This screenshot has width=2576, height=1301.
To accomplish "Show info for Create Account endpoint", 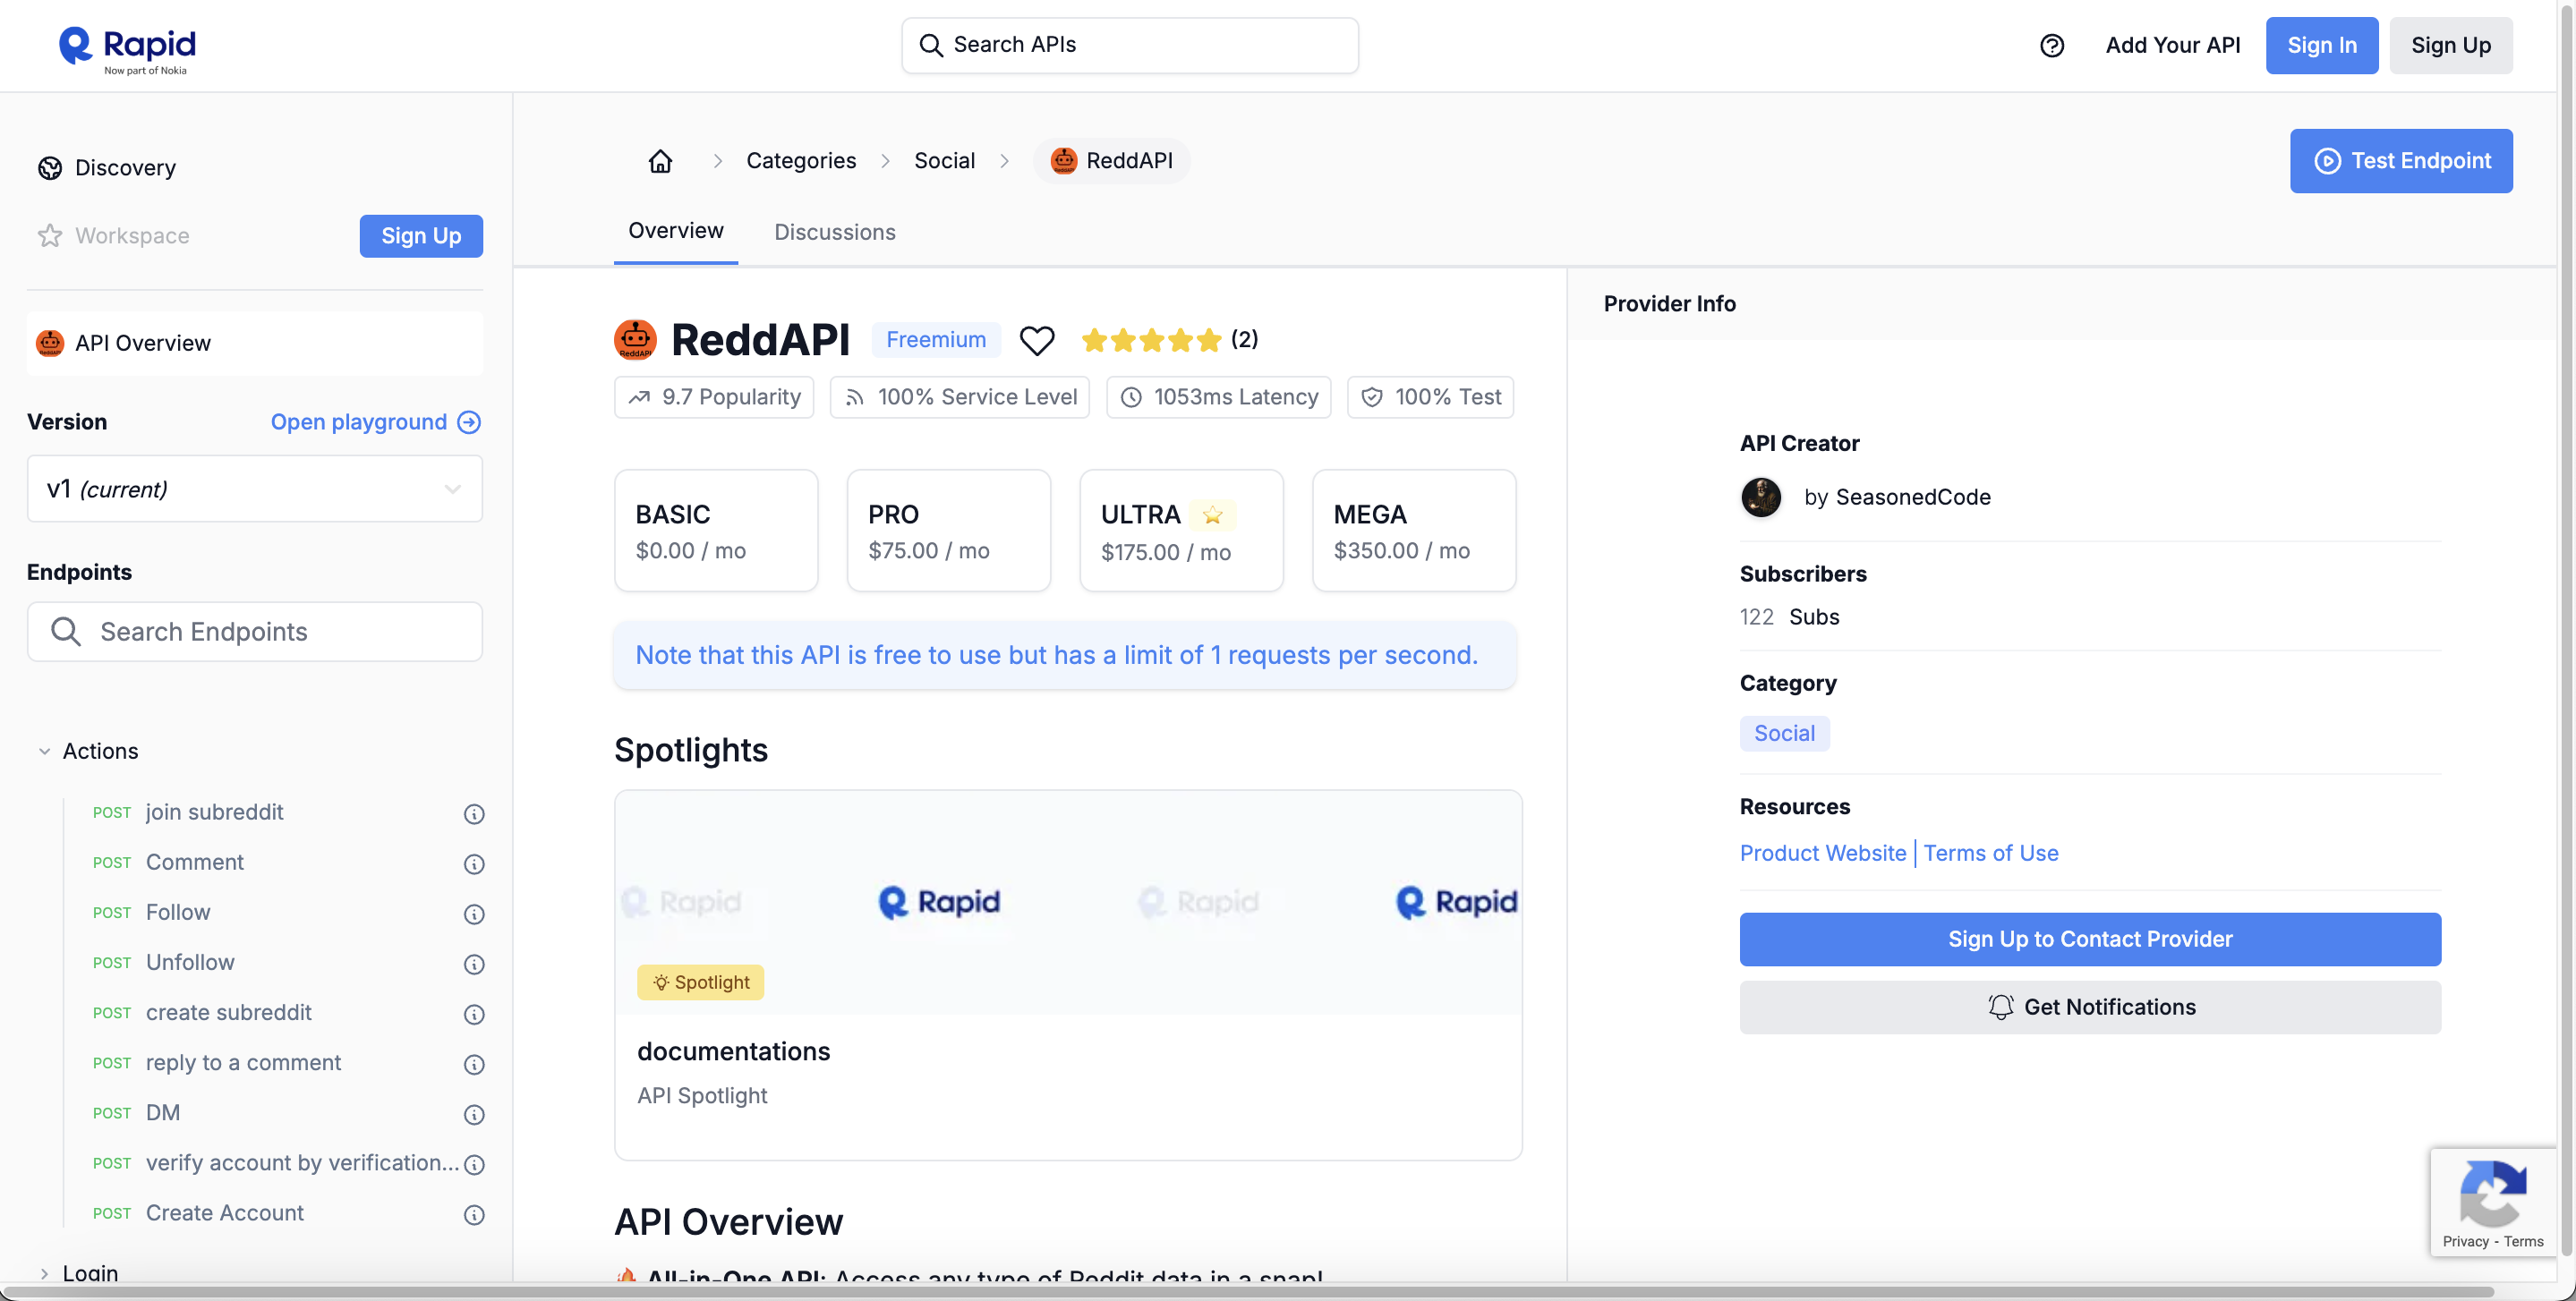I will pos(474,1214).
